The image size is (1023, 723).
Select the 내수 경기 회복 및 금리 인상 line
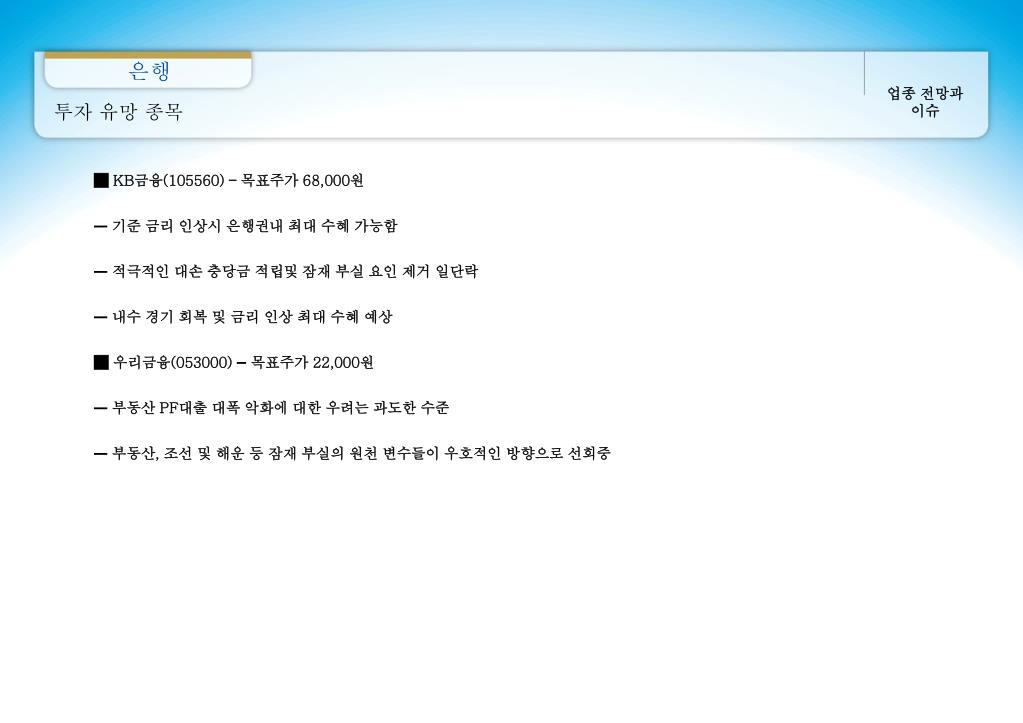pos(243,317)
